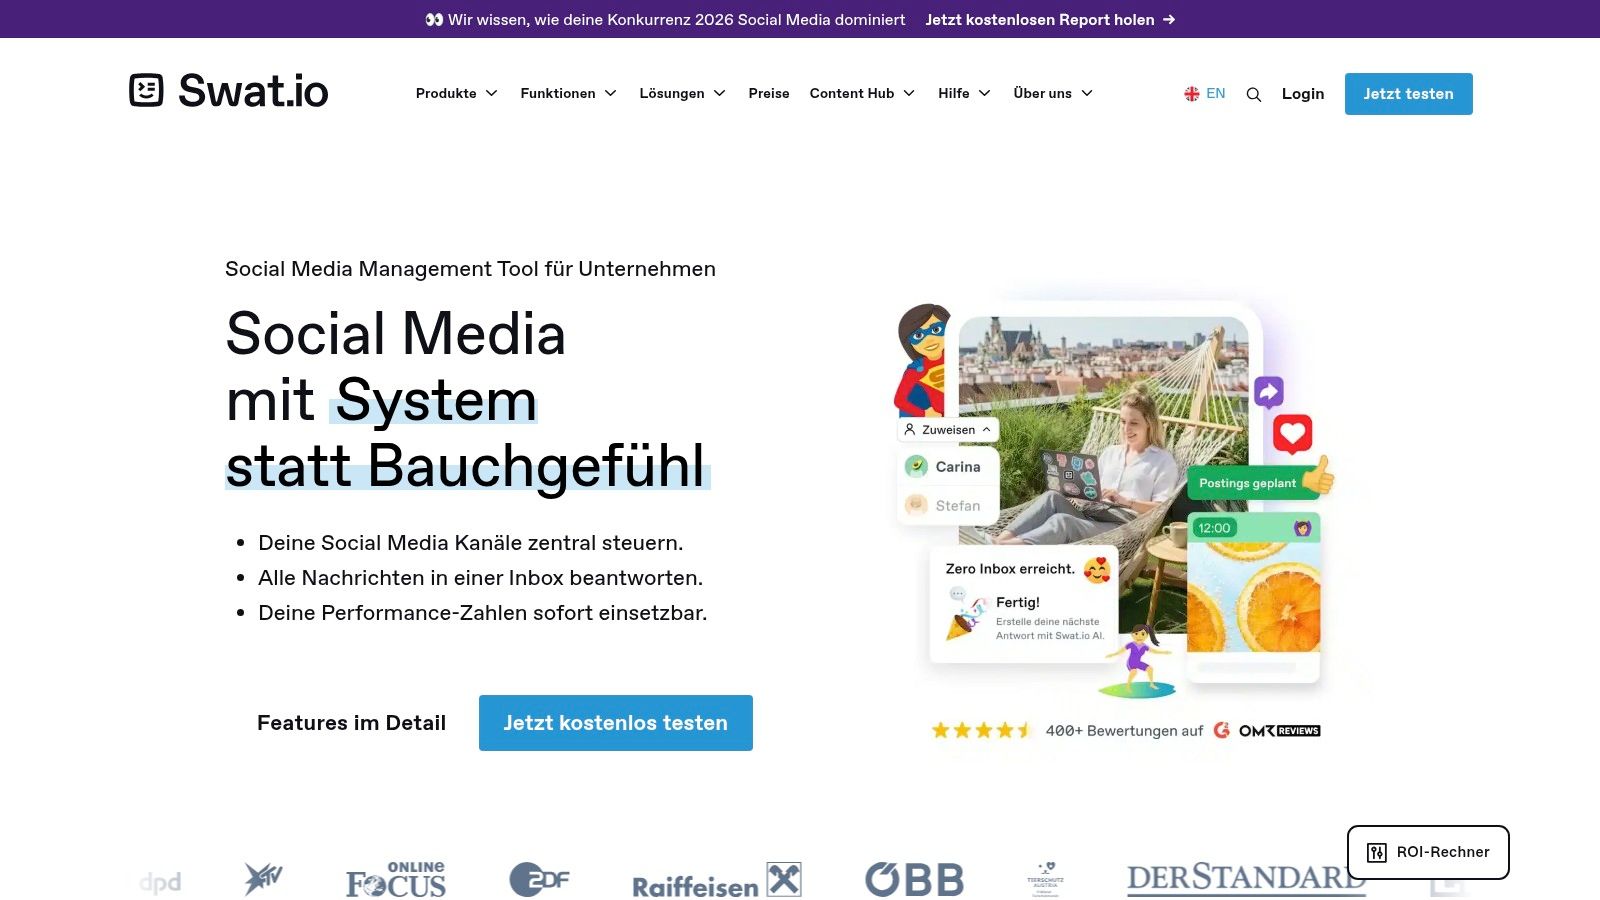Click the OMR Reviews logo
This screenshot has height=900, width=1600.
pyautogui.click(x=1280, y=731)
